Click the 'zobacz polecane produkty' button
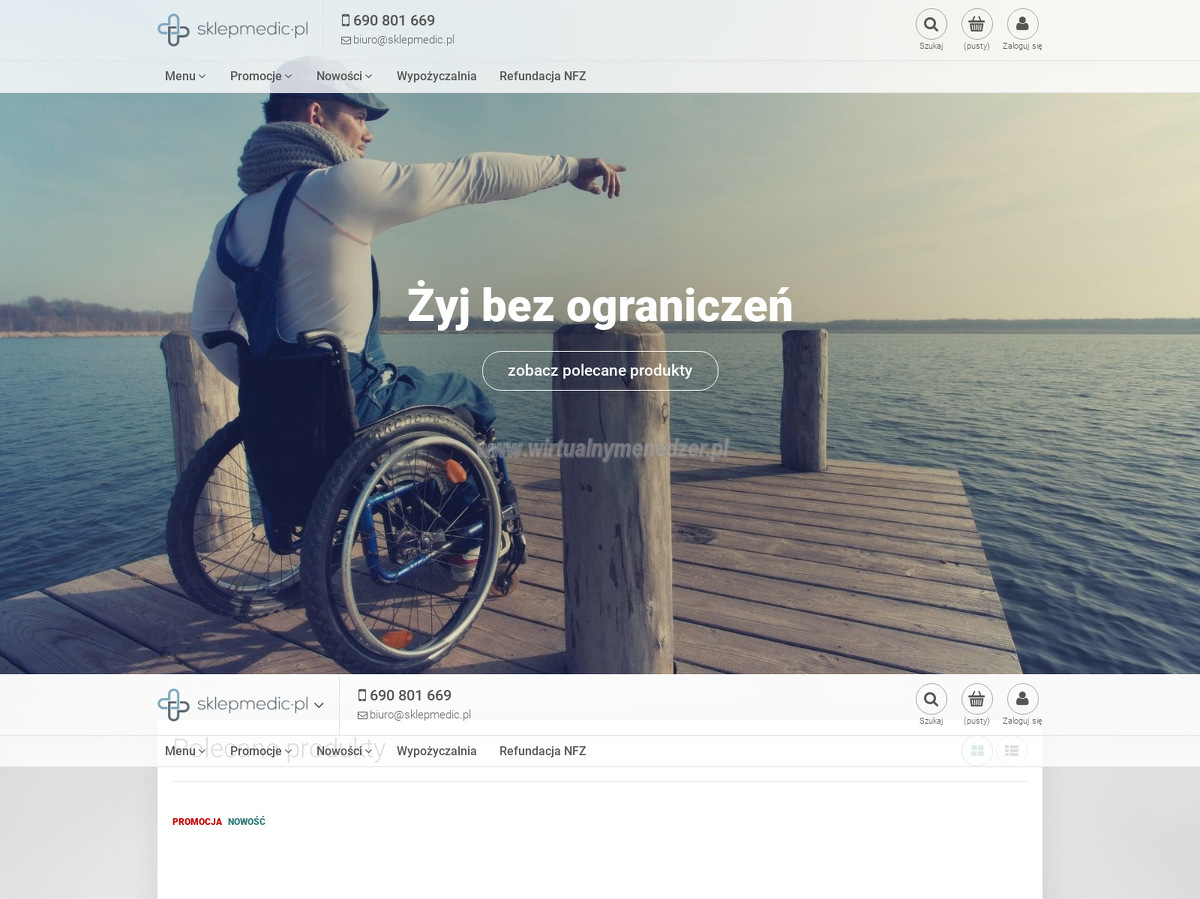 pyautogui.click(x=600, y=370)
